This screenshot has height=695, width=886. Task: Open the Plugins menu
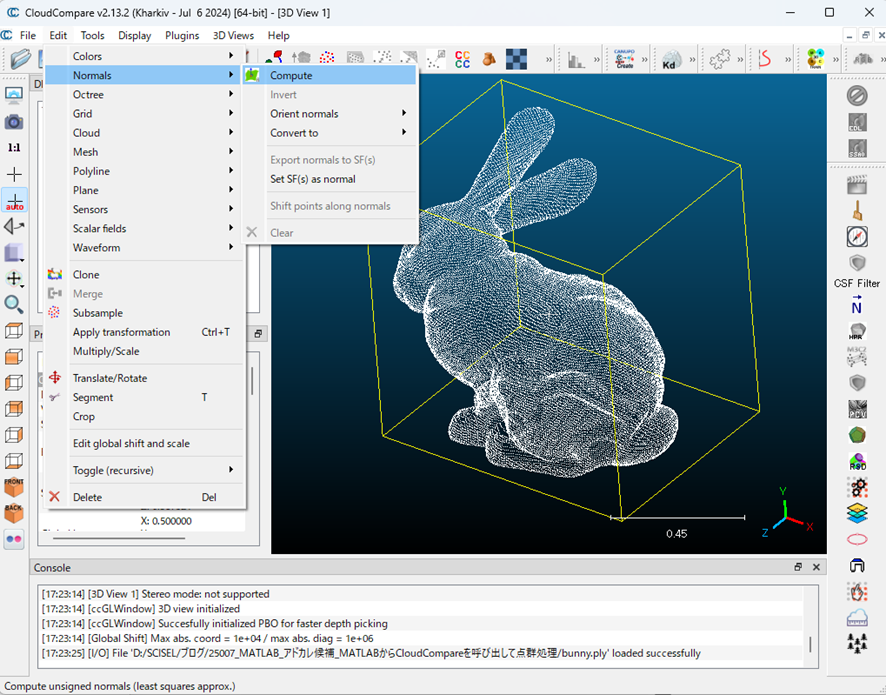coord(182,36)
